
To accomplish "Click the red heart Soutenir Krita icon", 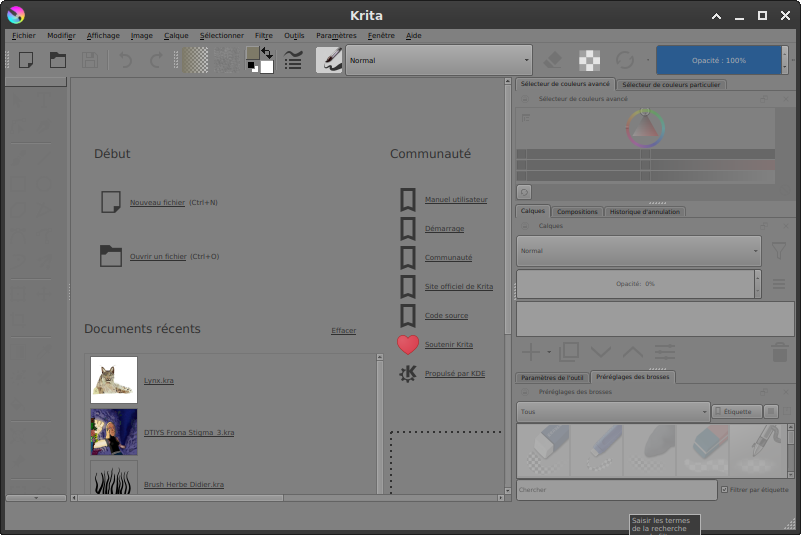I will (407, 345).
